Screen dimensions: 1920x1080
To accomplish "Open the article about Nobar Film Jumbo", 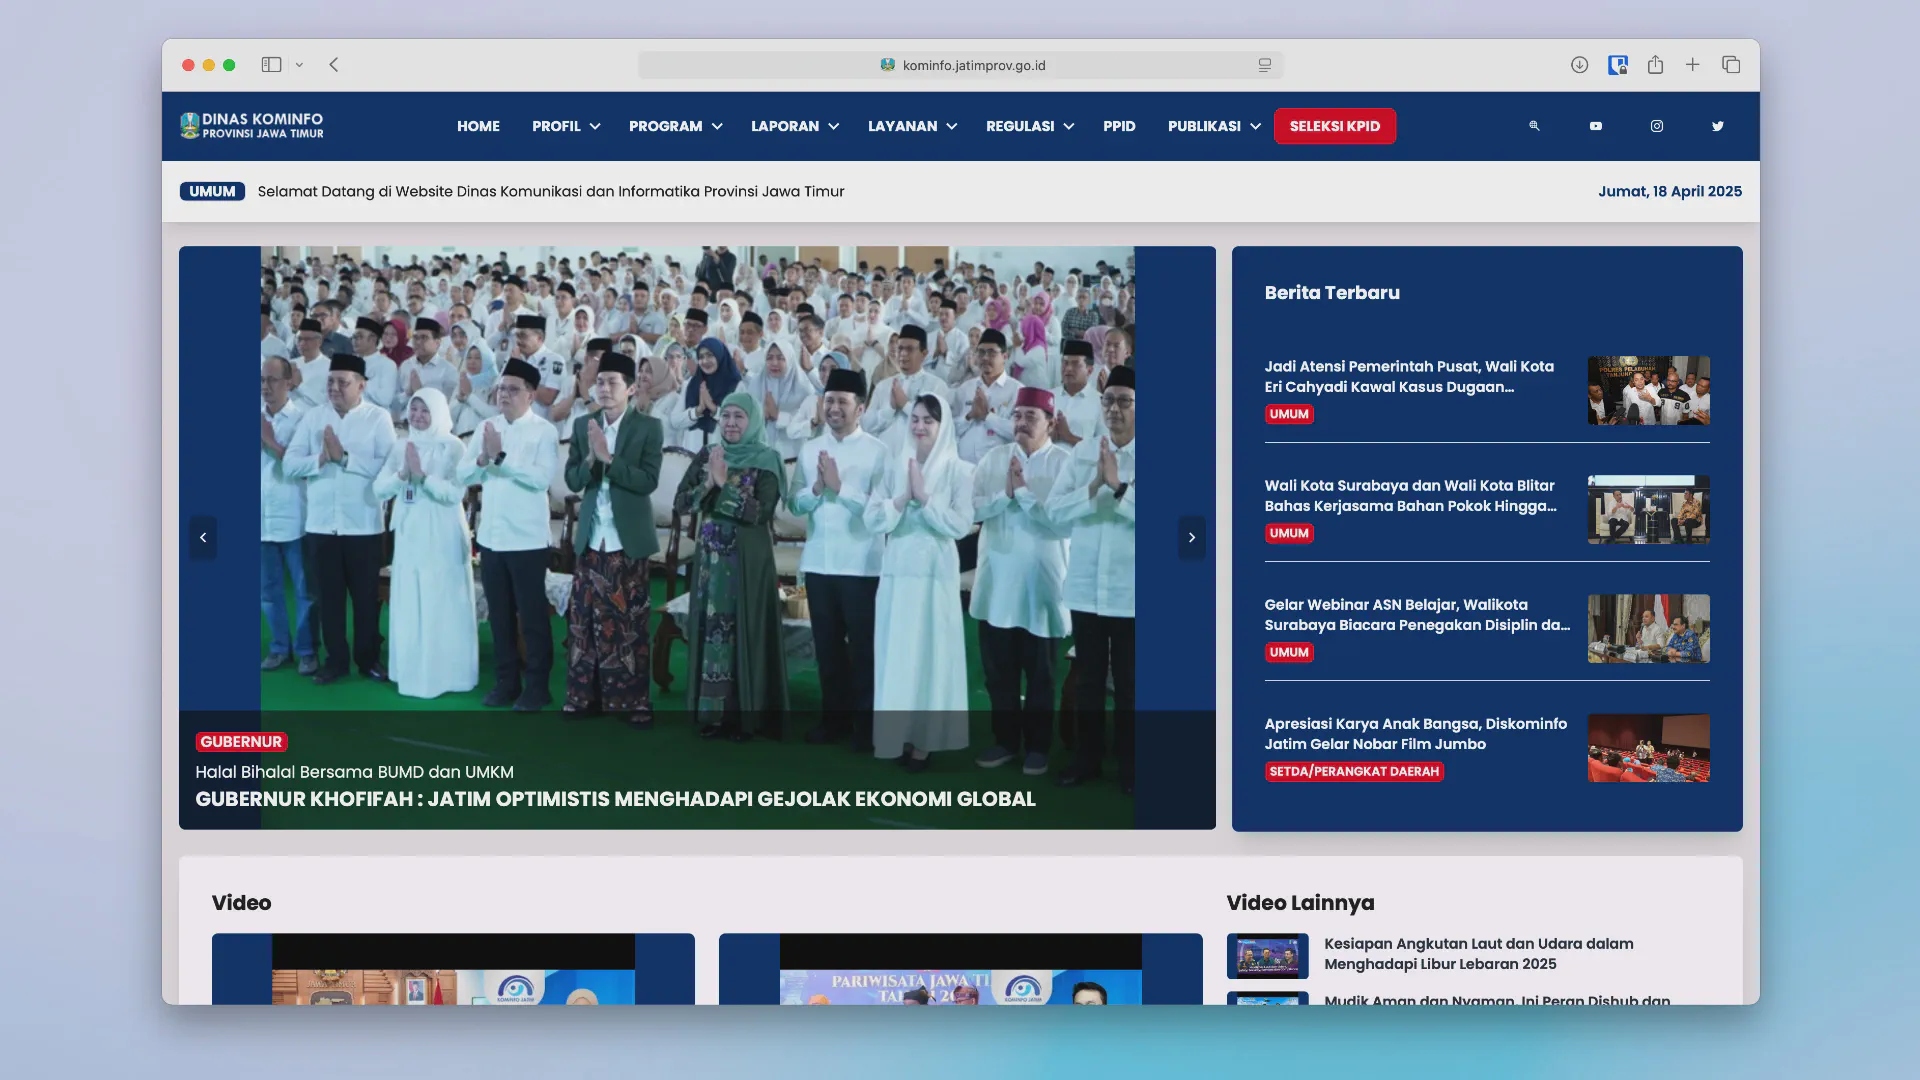I will point(1416,734).
